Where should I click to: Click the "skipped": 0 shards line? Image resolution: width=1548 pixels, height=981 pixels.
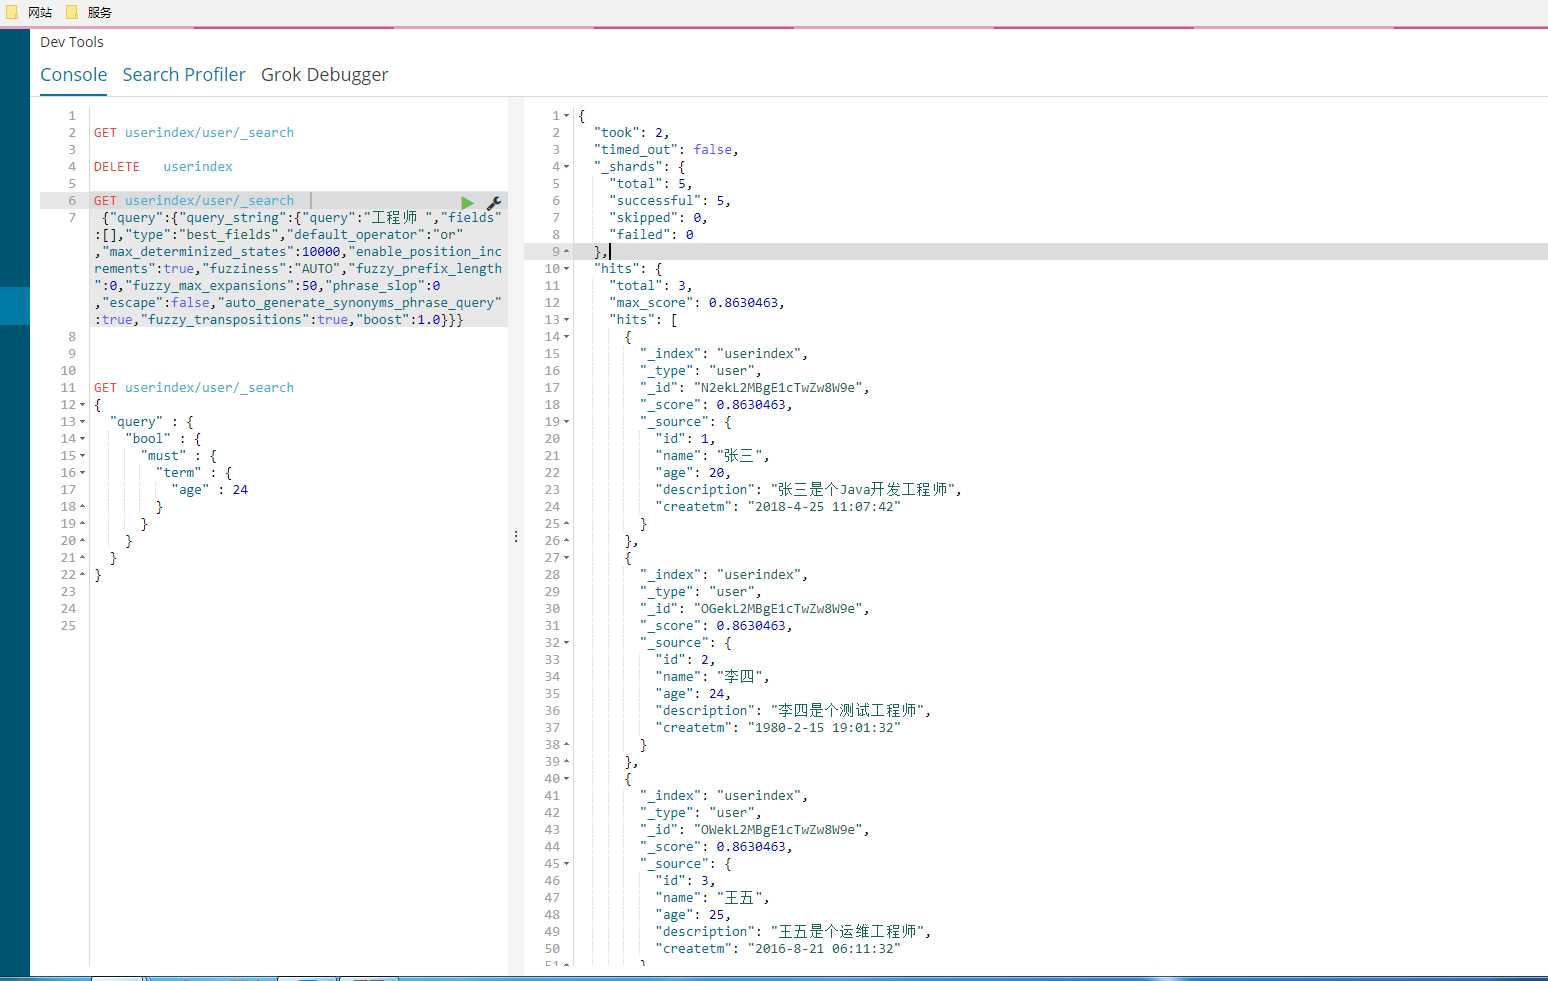pyautogui.click(x=658, y=218)
